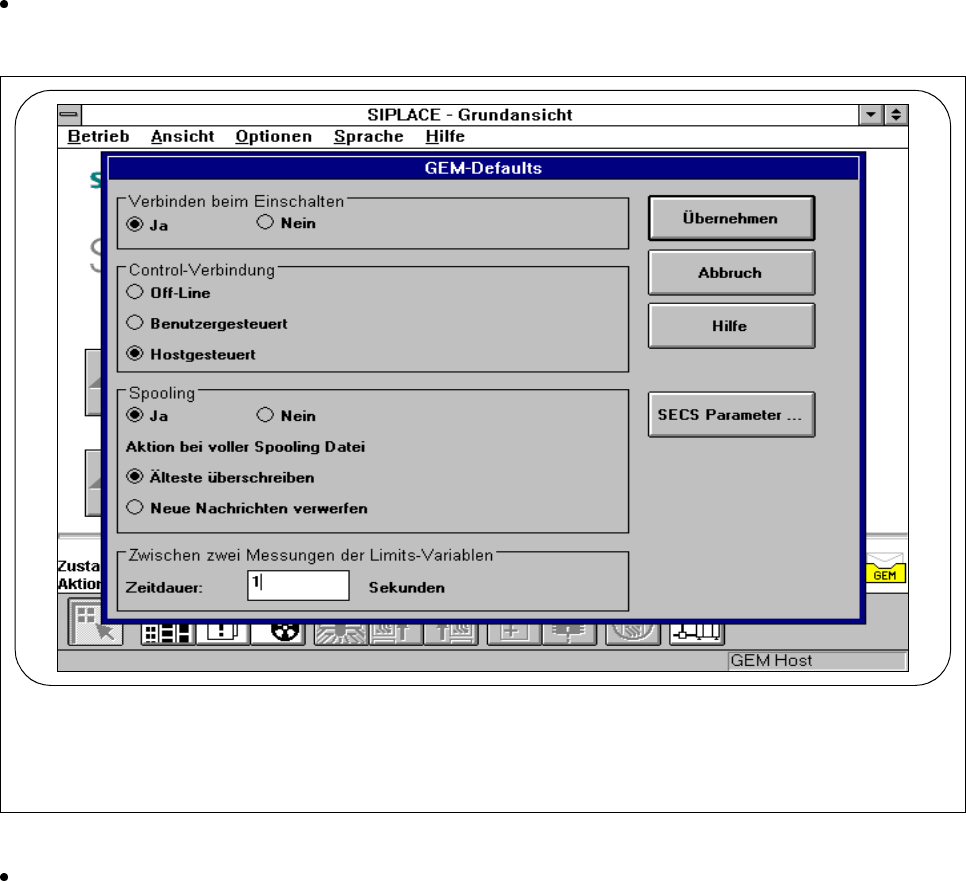Click the Zeitdauer input field
The width and height of the screenshot is (966, 881).
coord(298,585)
